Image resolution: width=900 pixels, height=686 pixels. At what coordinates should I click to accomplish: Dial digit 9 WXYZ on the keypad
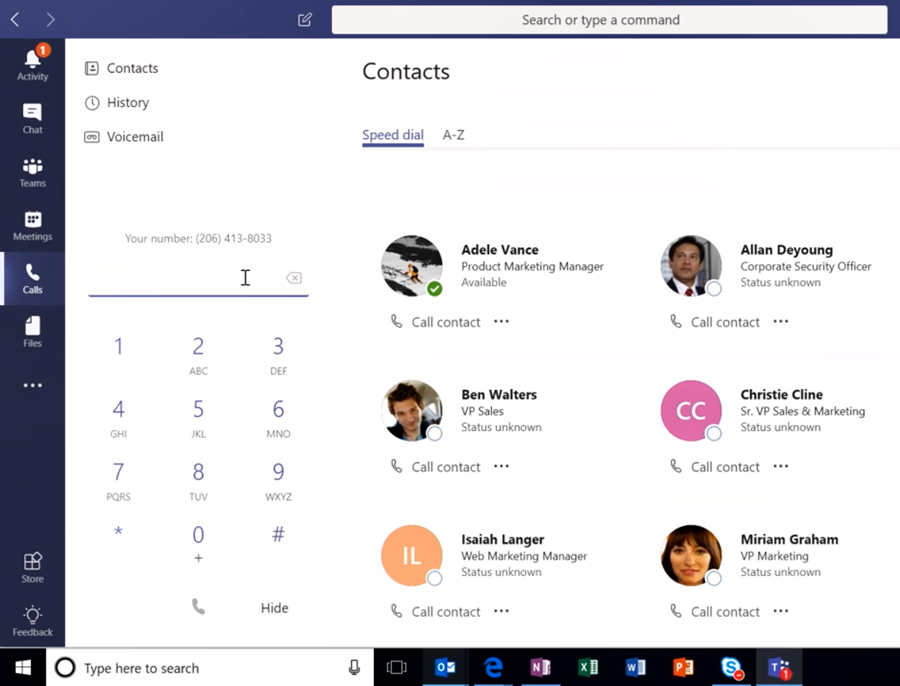(x=278, y=480)
